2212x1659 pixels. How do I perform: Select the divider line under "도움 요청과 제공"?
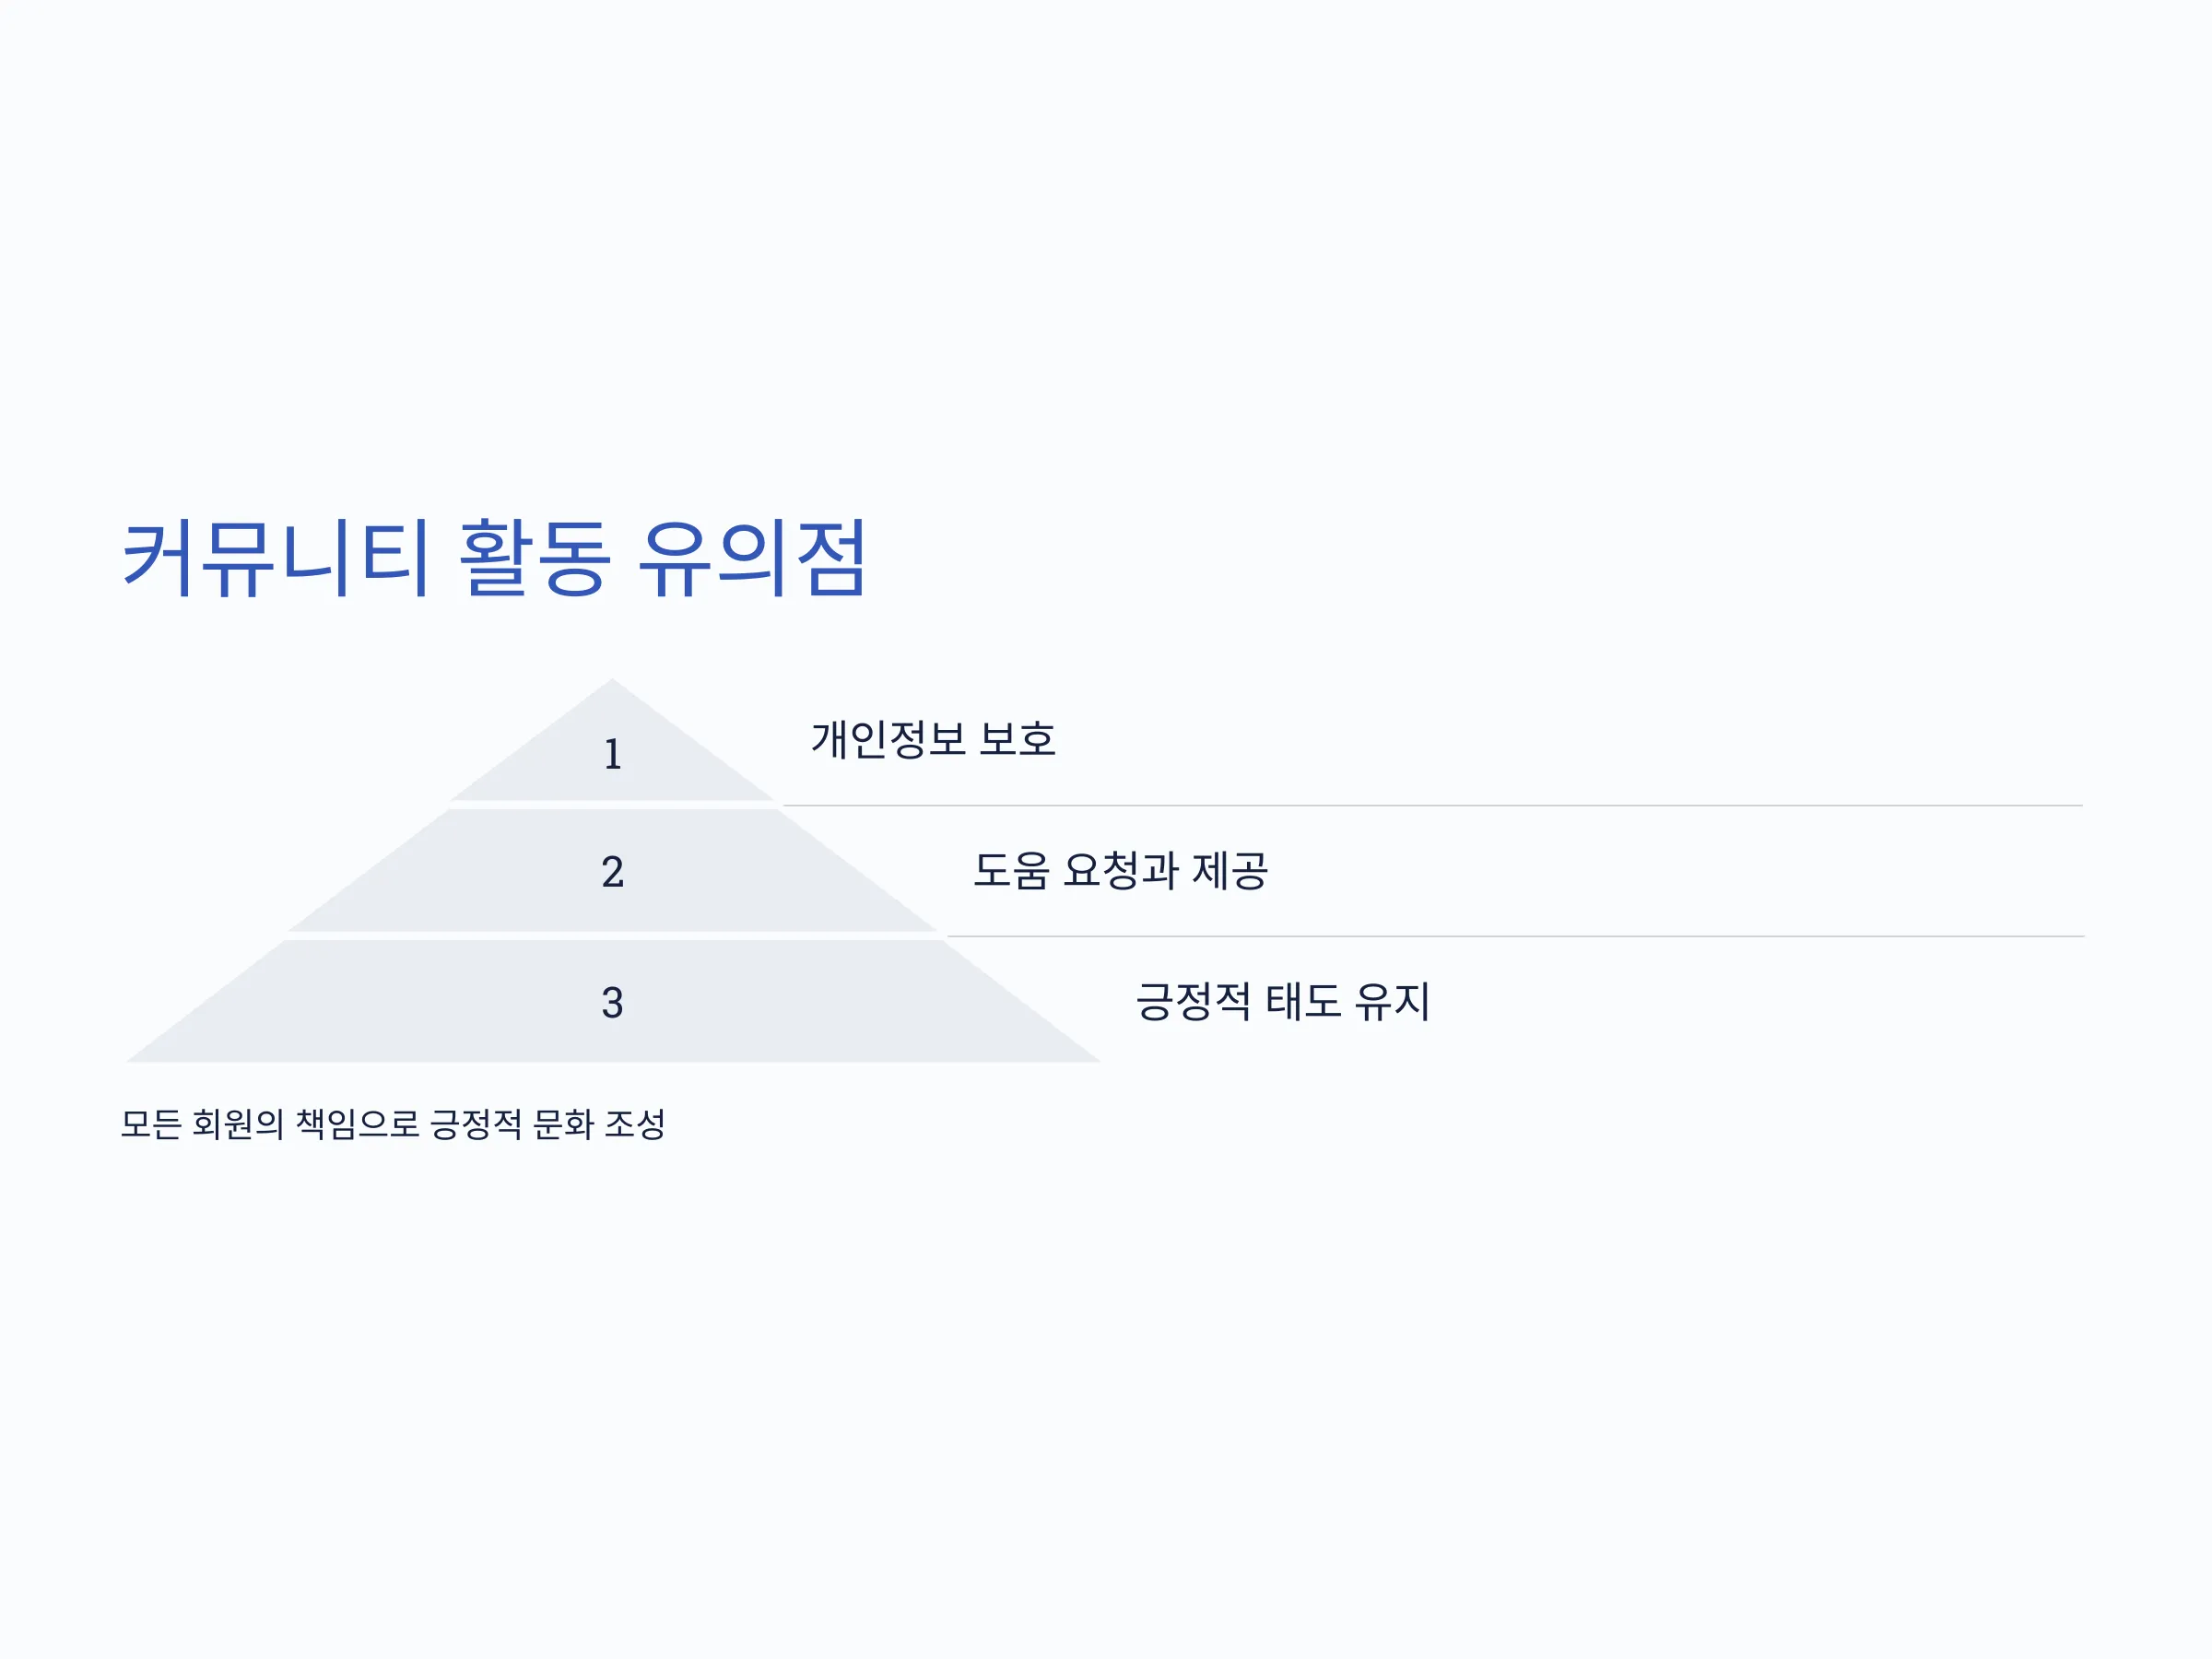click(x=1516, y=936)
